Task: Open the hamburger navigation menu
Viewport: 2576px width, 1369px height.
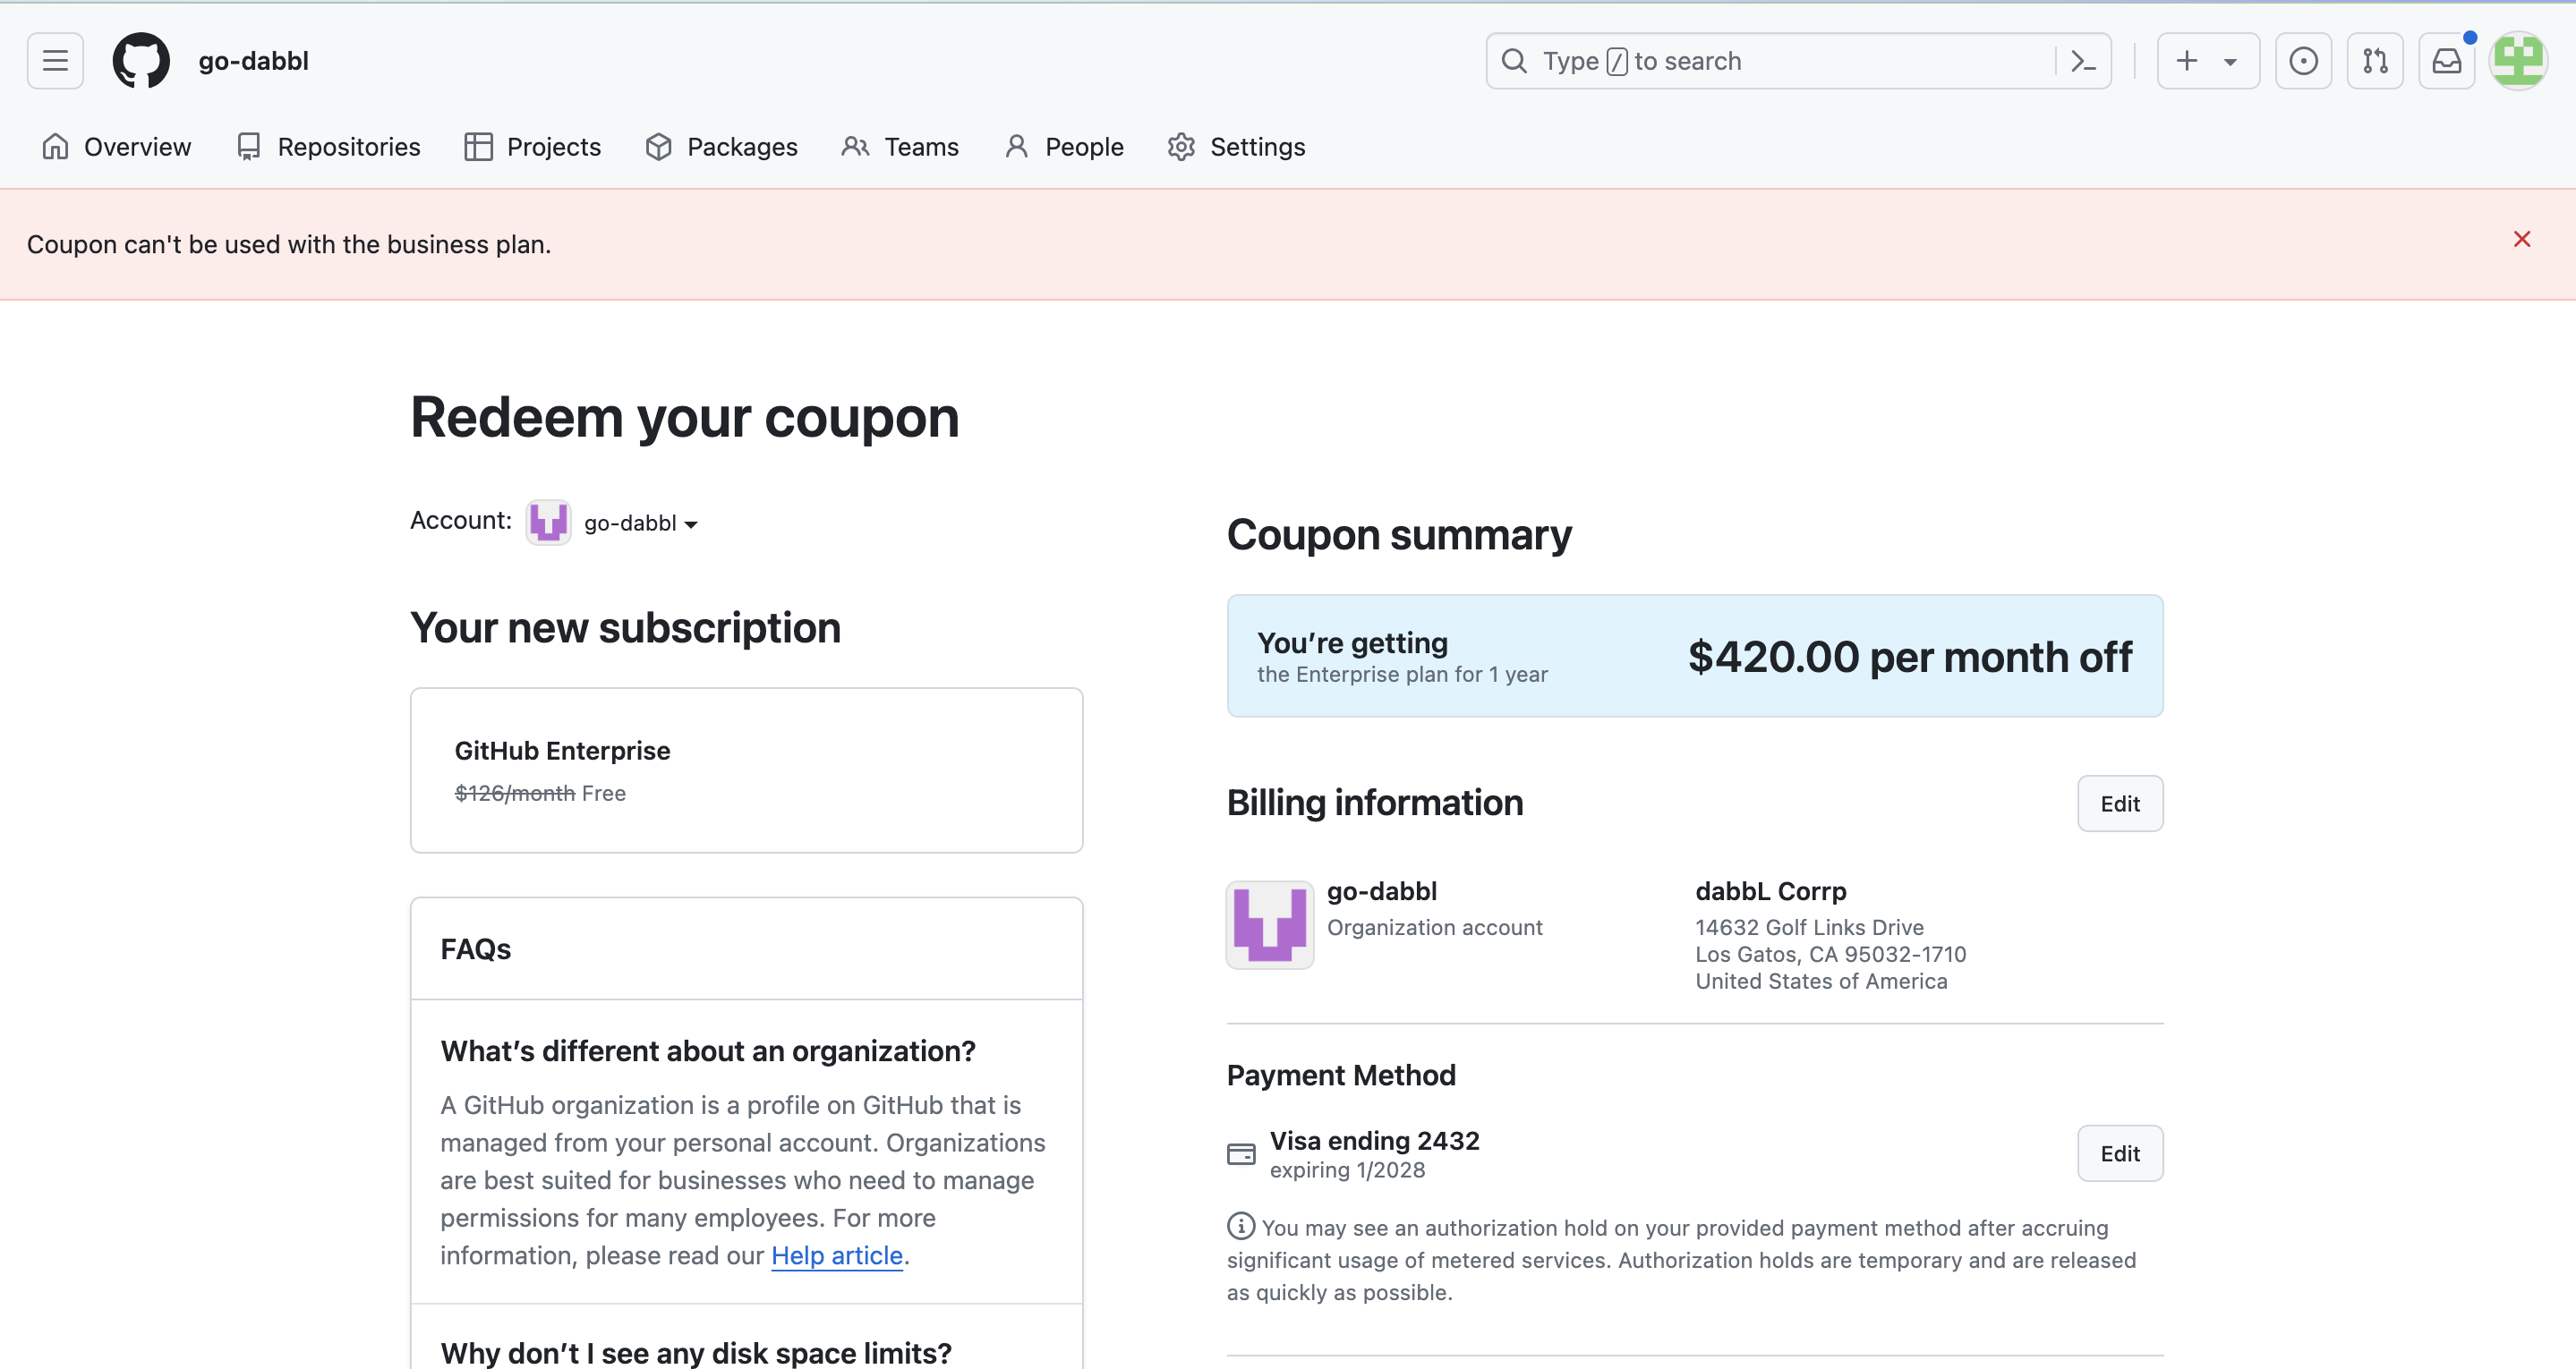Action: (x=55, y=61)
